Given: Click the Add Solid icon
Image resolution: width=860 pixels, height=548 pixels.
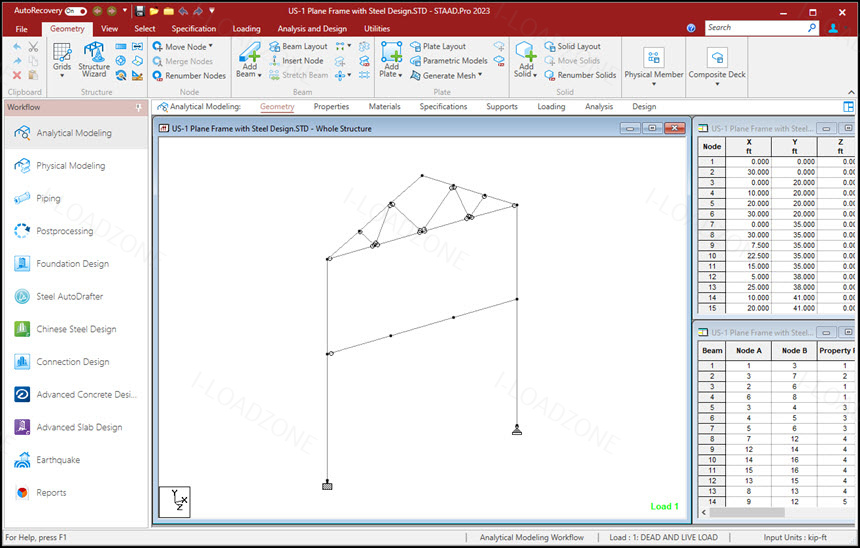Looking at the screenshot, I should click(525, 53).
